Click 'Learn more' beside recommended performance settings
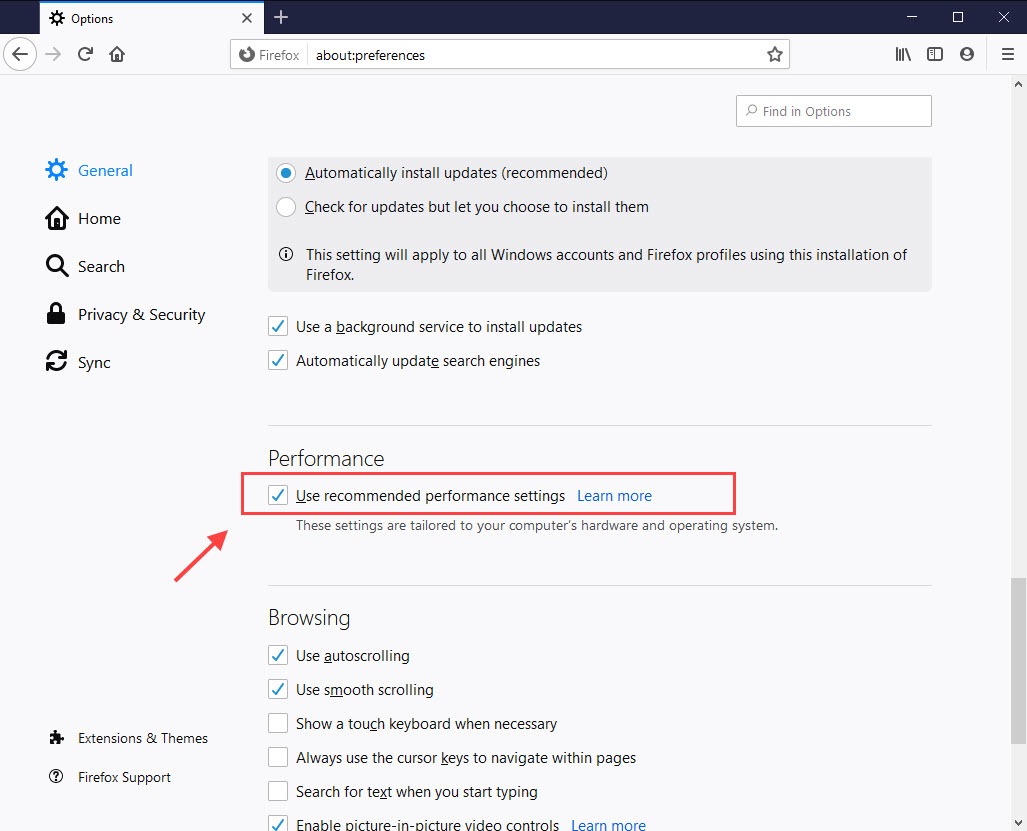This screenshot has height=831, width=1027. tap(614, 495)
